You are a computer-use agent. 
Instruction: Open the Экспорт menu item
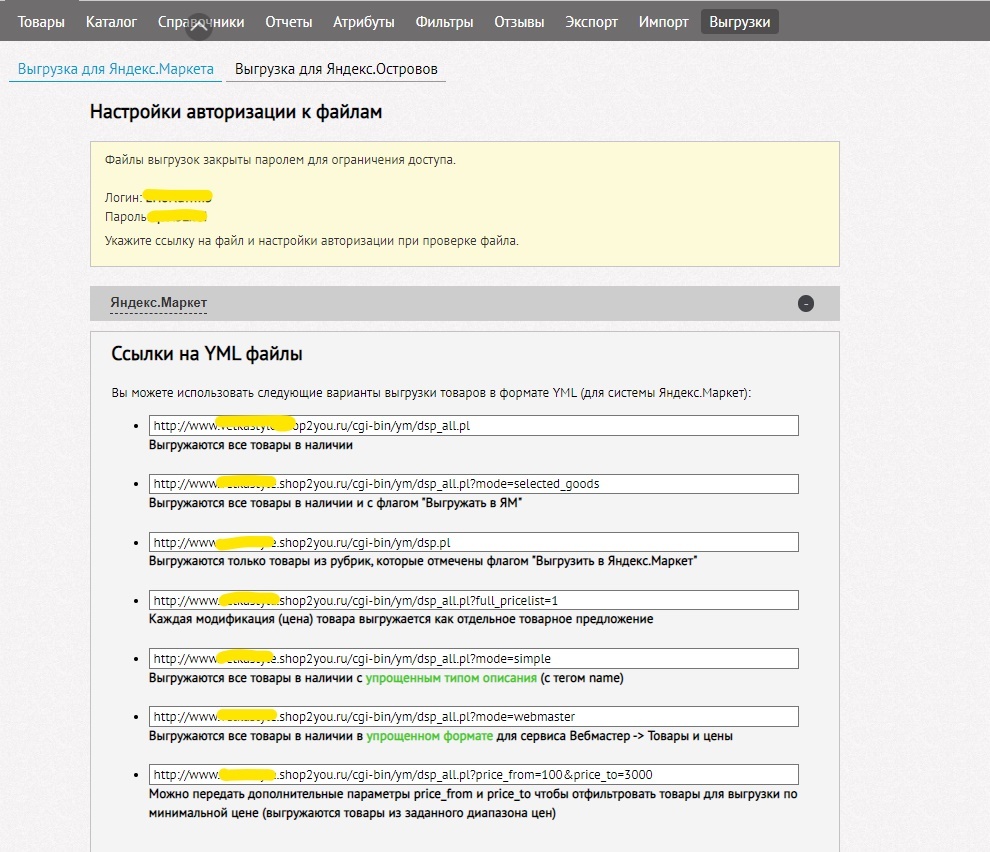(x=591, y=22)
